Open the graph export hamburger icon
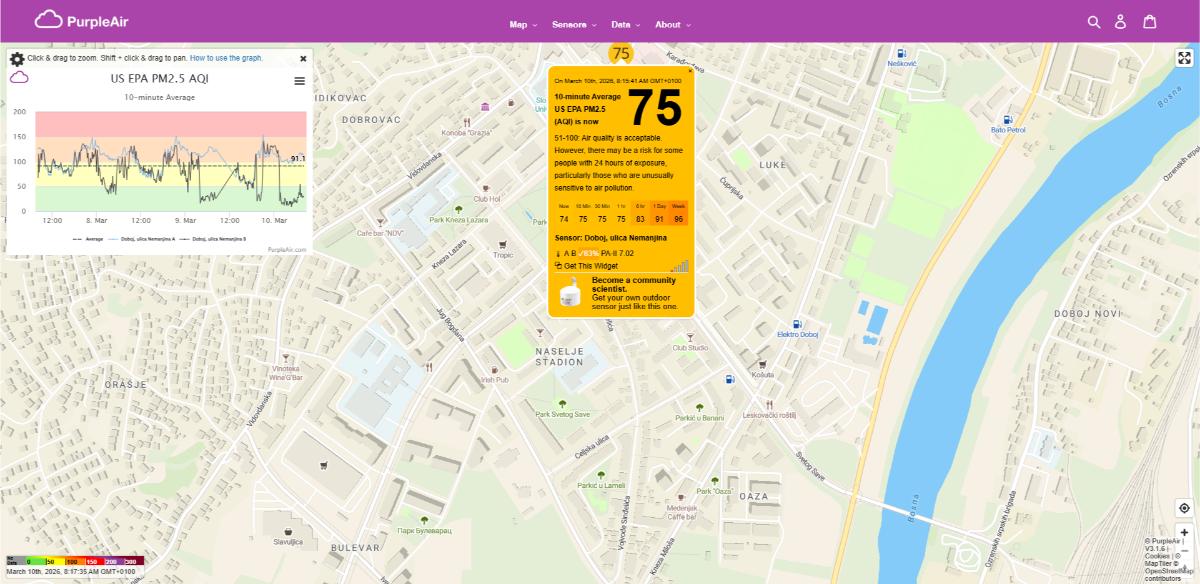 [x=299, y=81]
